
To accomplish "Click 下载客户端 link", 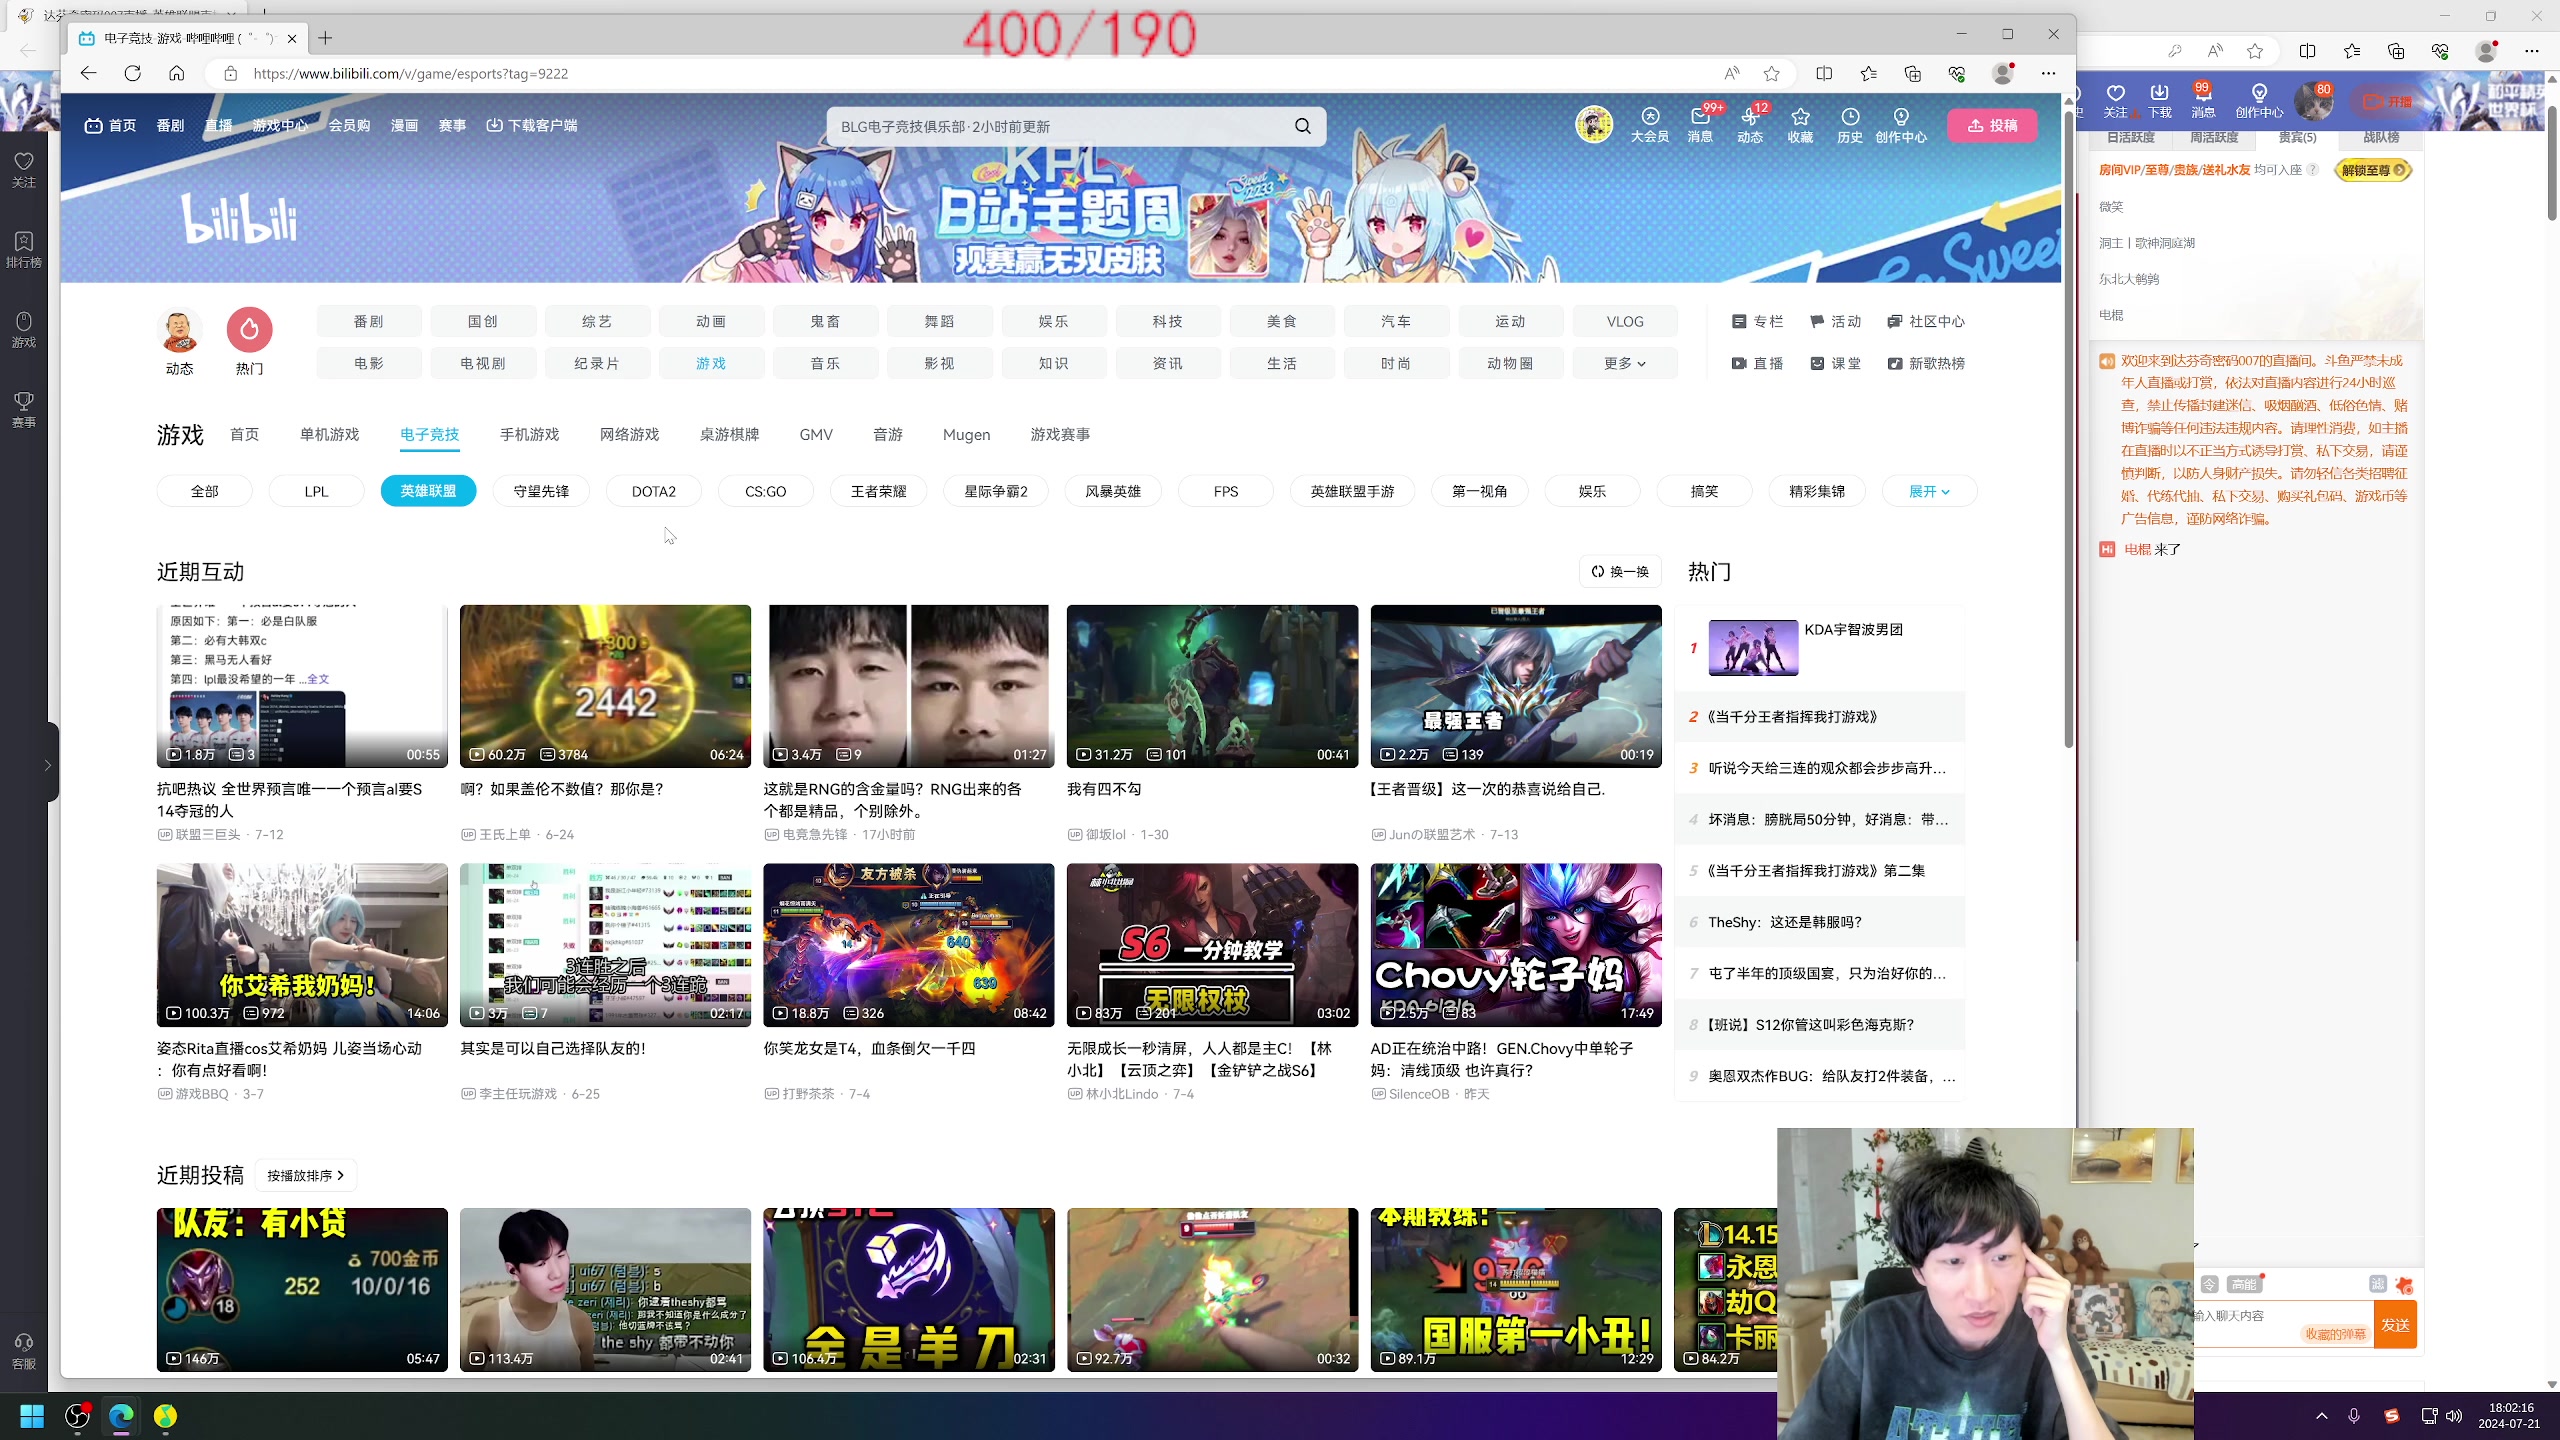I will click(532, 125).
